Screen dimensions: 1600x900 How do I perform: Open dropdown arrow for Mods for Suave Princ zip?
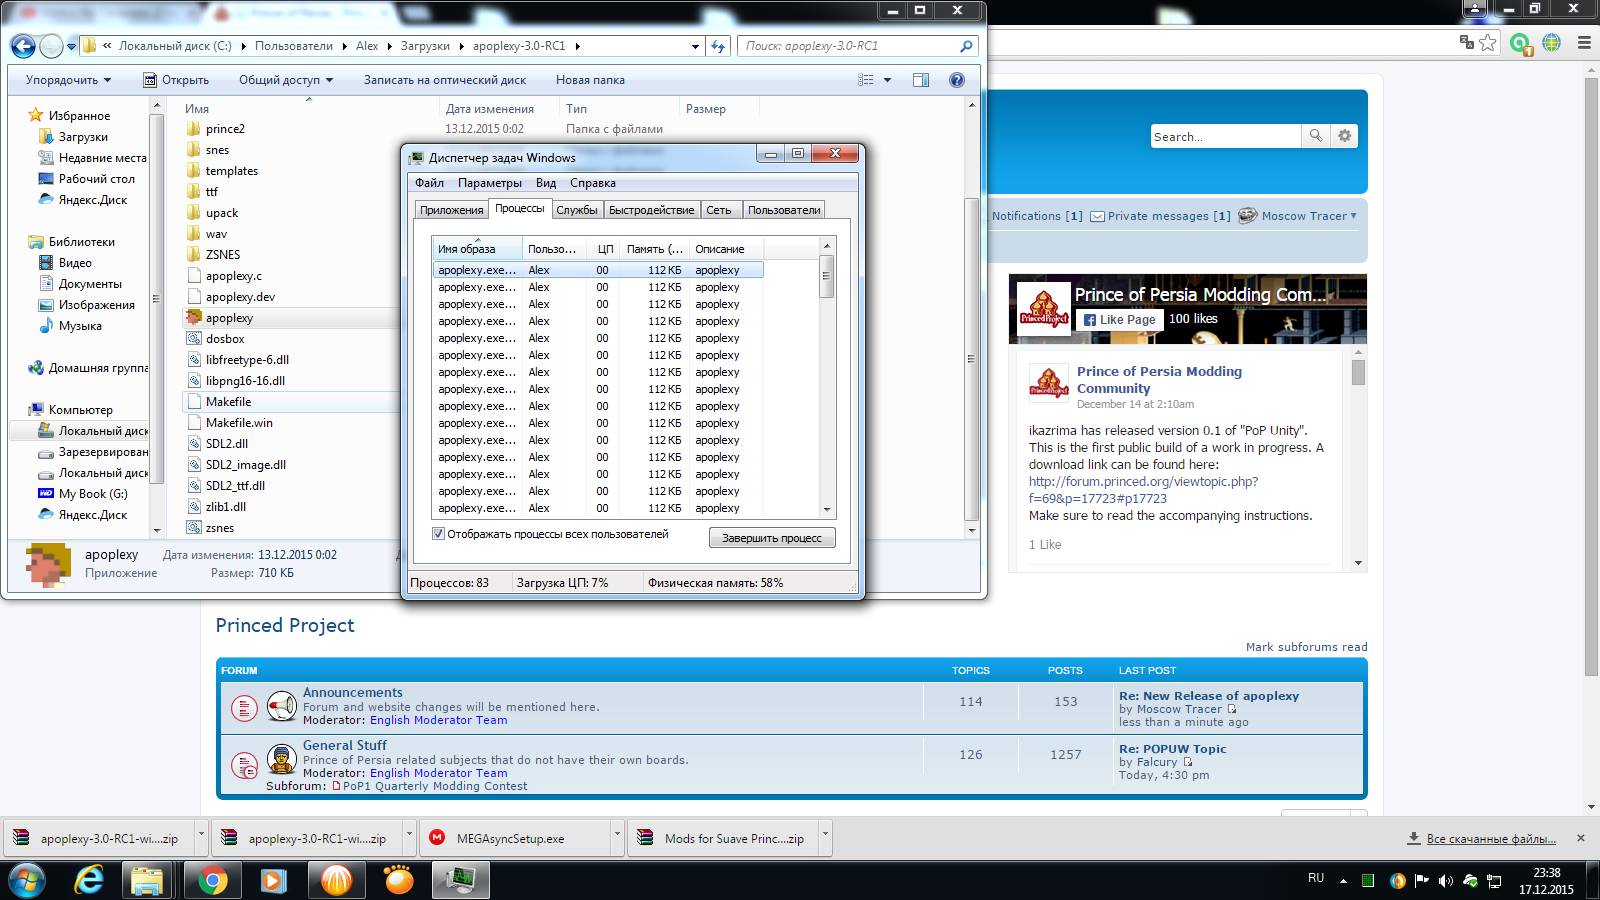[825, 832]
